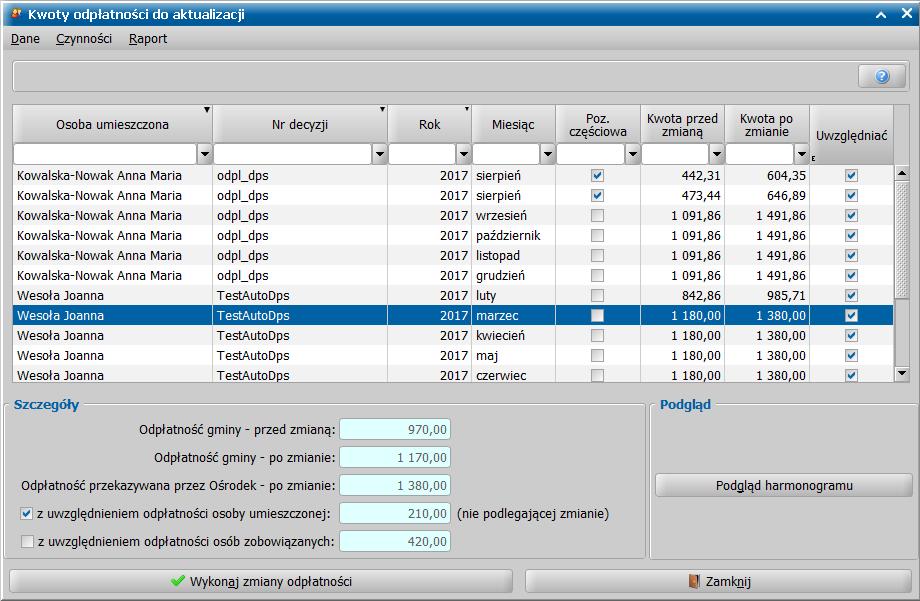920x601 pixels.
Task: Select Wesoła Joanna in the luty row
Action: tap(60, 295)
